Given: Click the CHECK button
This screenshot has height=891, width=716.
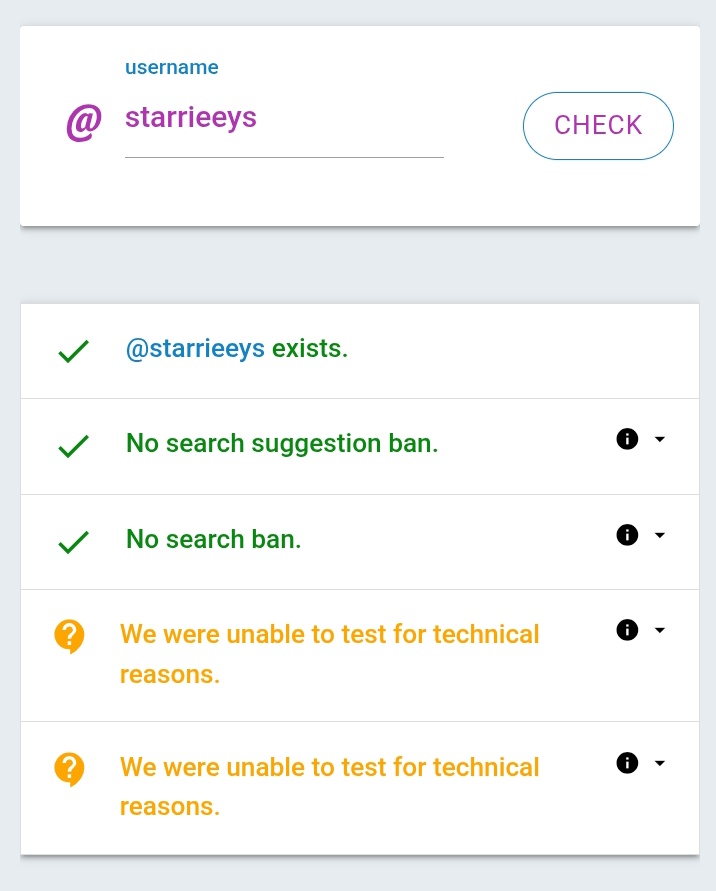Looking at the screenshot, I should click(598, 126).
